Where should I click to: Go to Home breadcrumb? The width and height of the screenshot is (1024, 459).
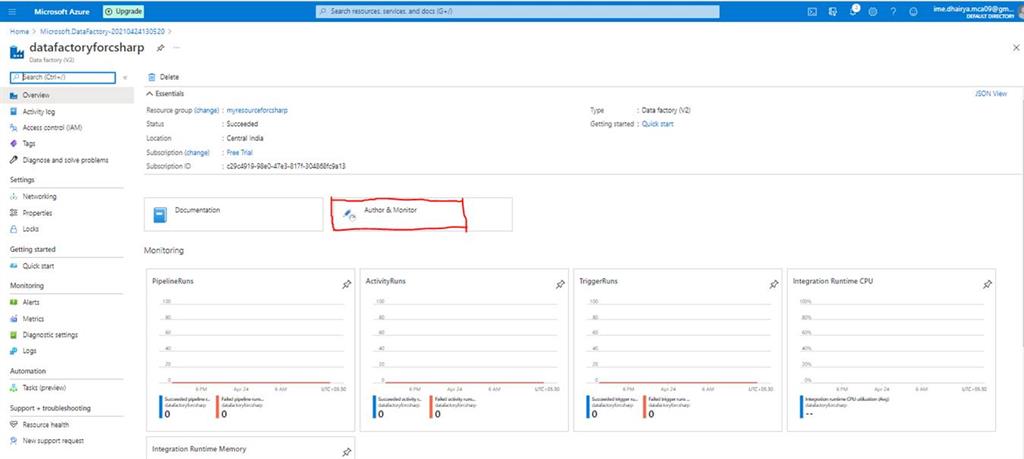click(19, 31)
